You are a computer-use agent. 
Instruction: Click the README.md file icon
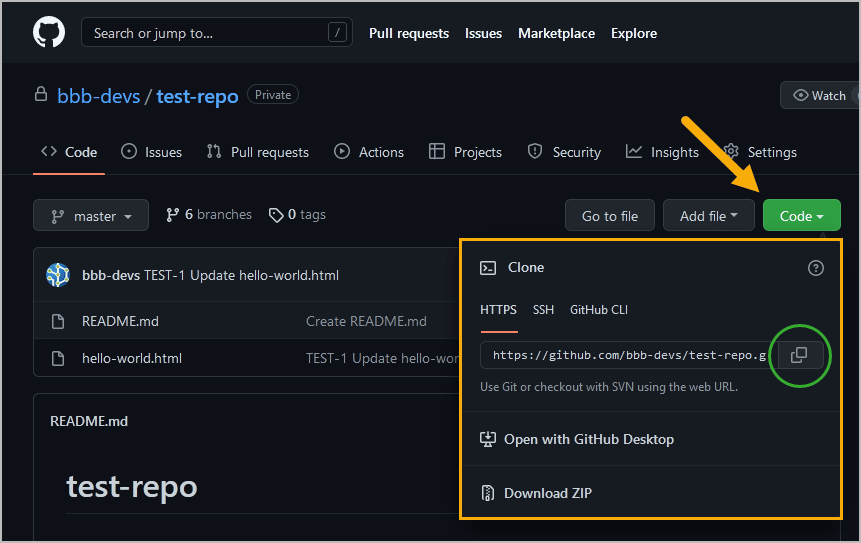click(x=58, y=321)
